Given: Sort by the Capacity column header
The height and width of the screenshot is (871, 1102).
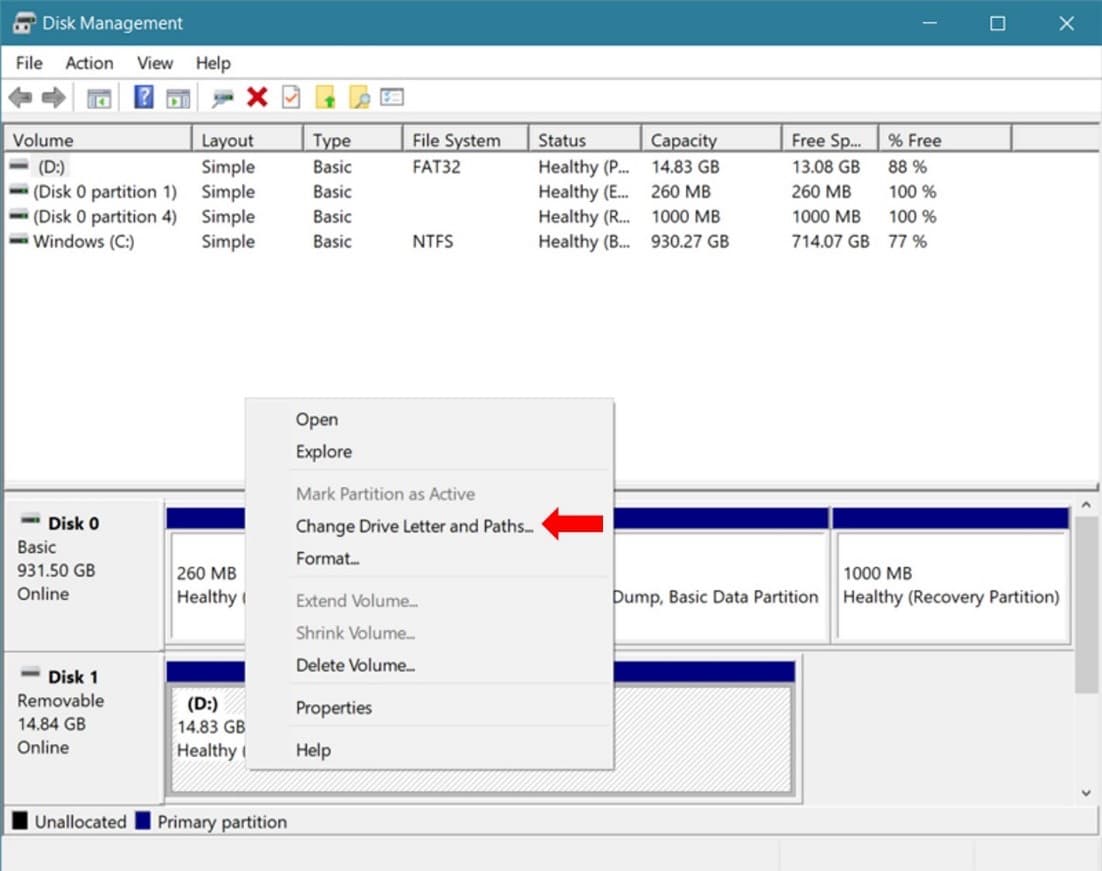Looking at the screenshot, I should [684, 140].
